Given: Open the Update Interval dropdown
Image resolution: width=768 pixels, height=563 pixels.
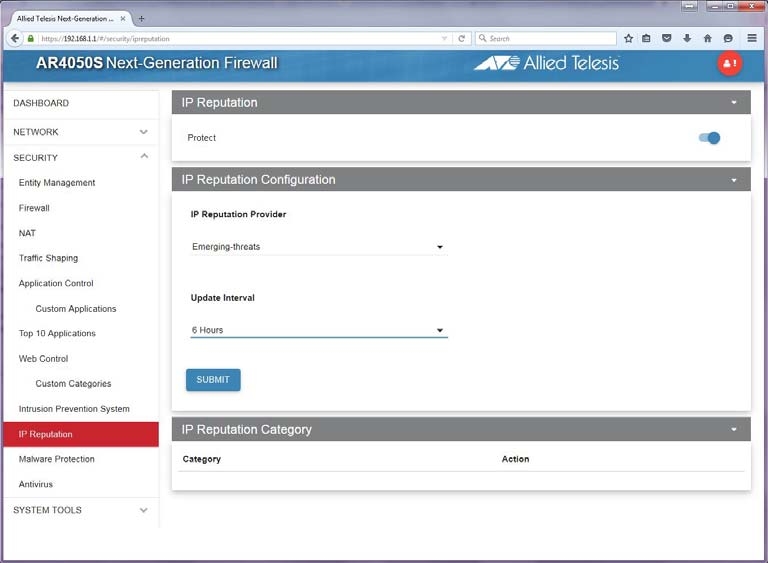Looking at the screenshot, I should pyautogui.click(x=318, y=330).
